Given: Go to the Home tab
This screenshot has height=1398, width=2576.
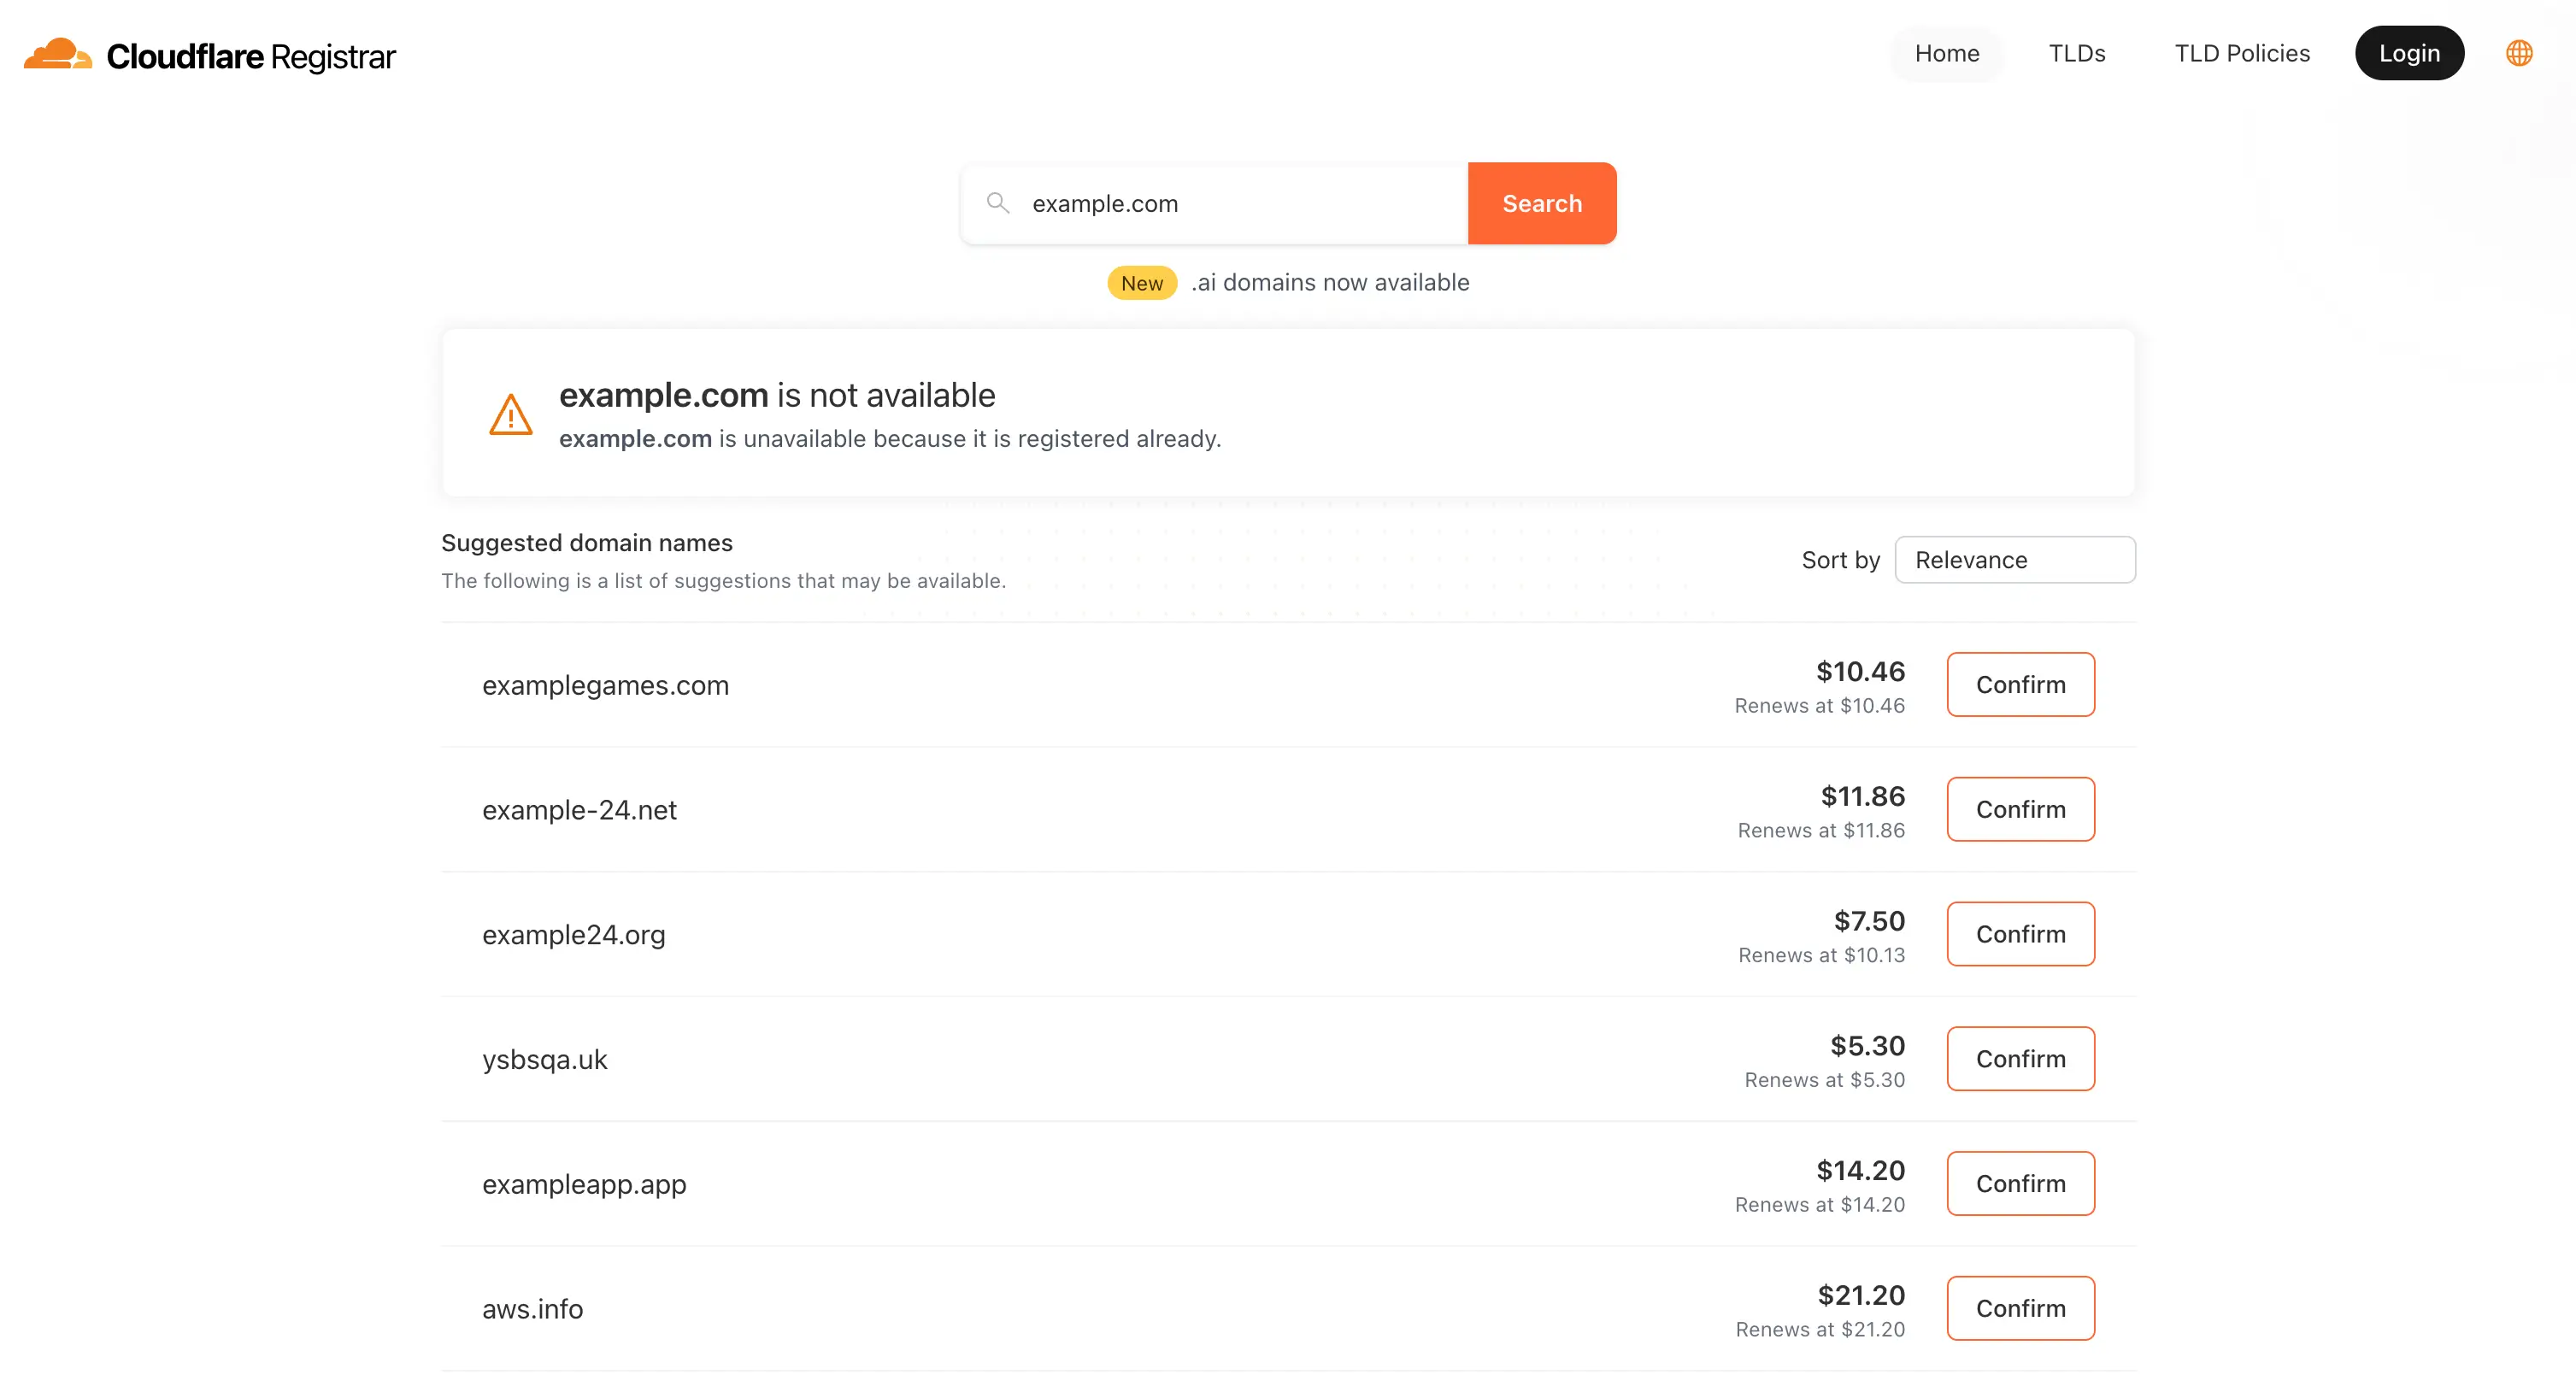Looking at the screenshot, I should [1945, 53].
